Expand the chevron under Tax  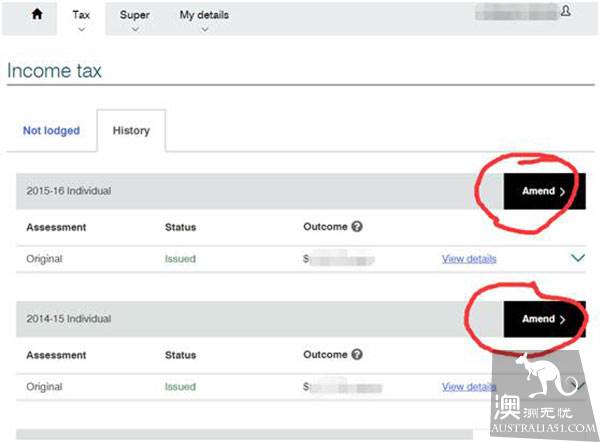(x=82, y=29)
